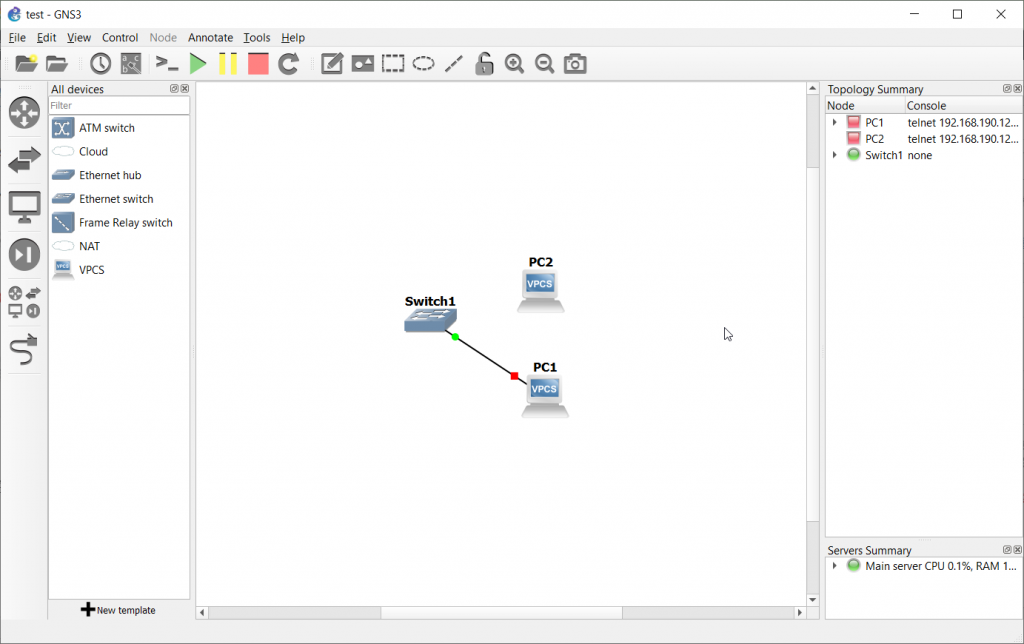This screenshot has width=1024, height=644.
Task: Select ATM switch device template
Action: (119, 128)
